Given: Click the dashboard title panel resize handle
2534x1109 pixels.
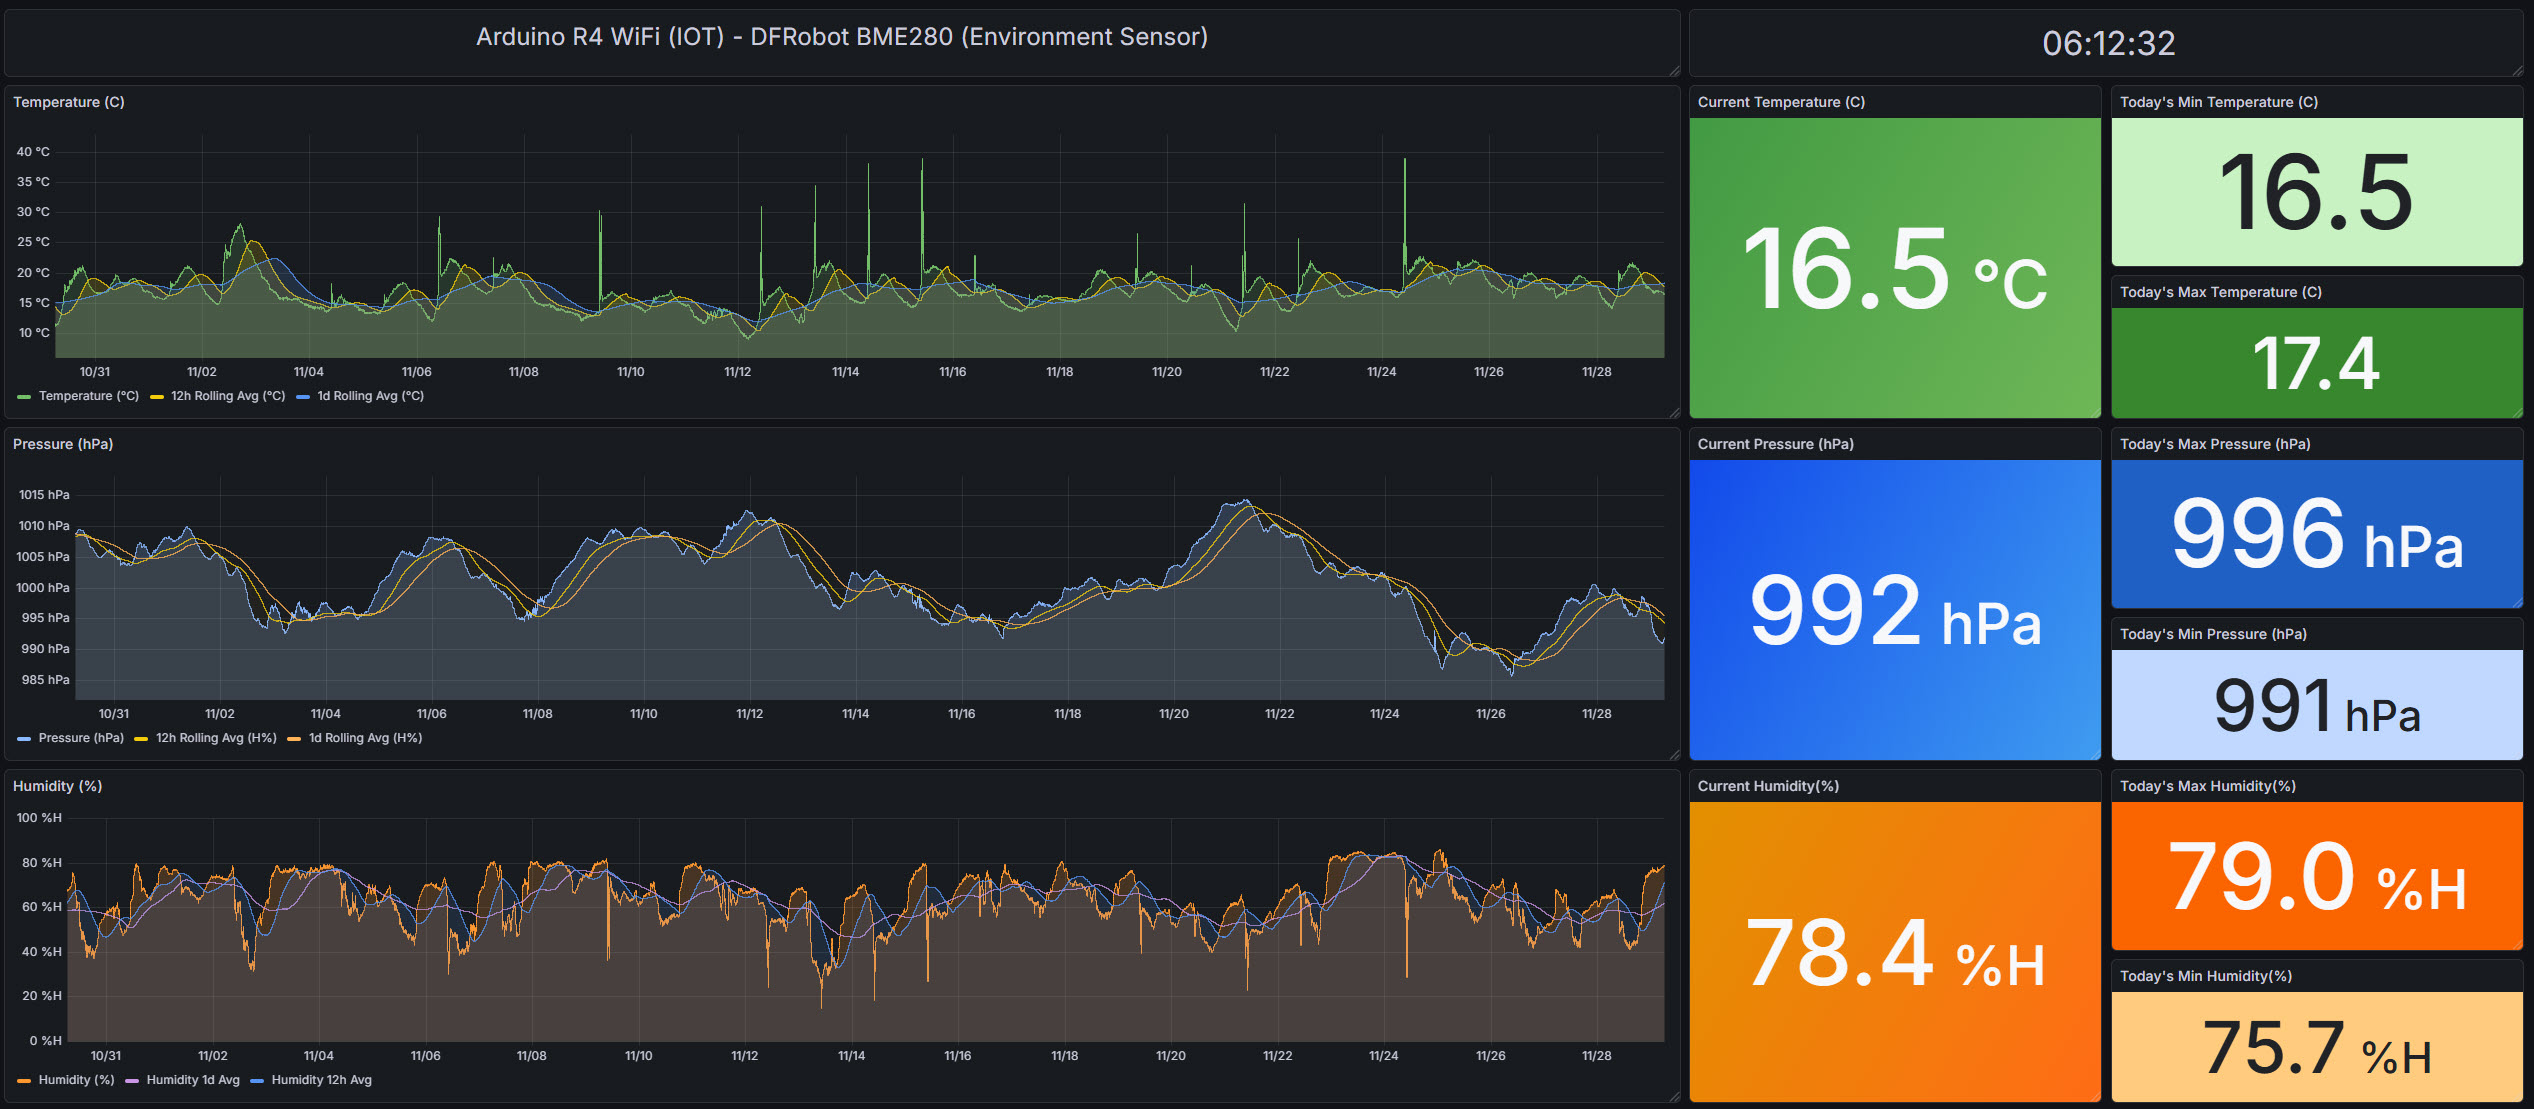Looking at the screenshot, I should click(x=1674, y=70).
